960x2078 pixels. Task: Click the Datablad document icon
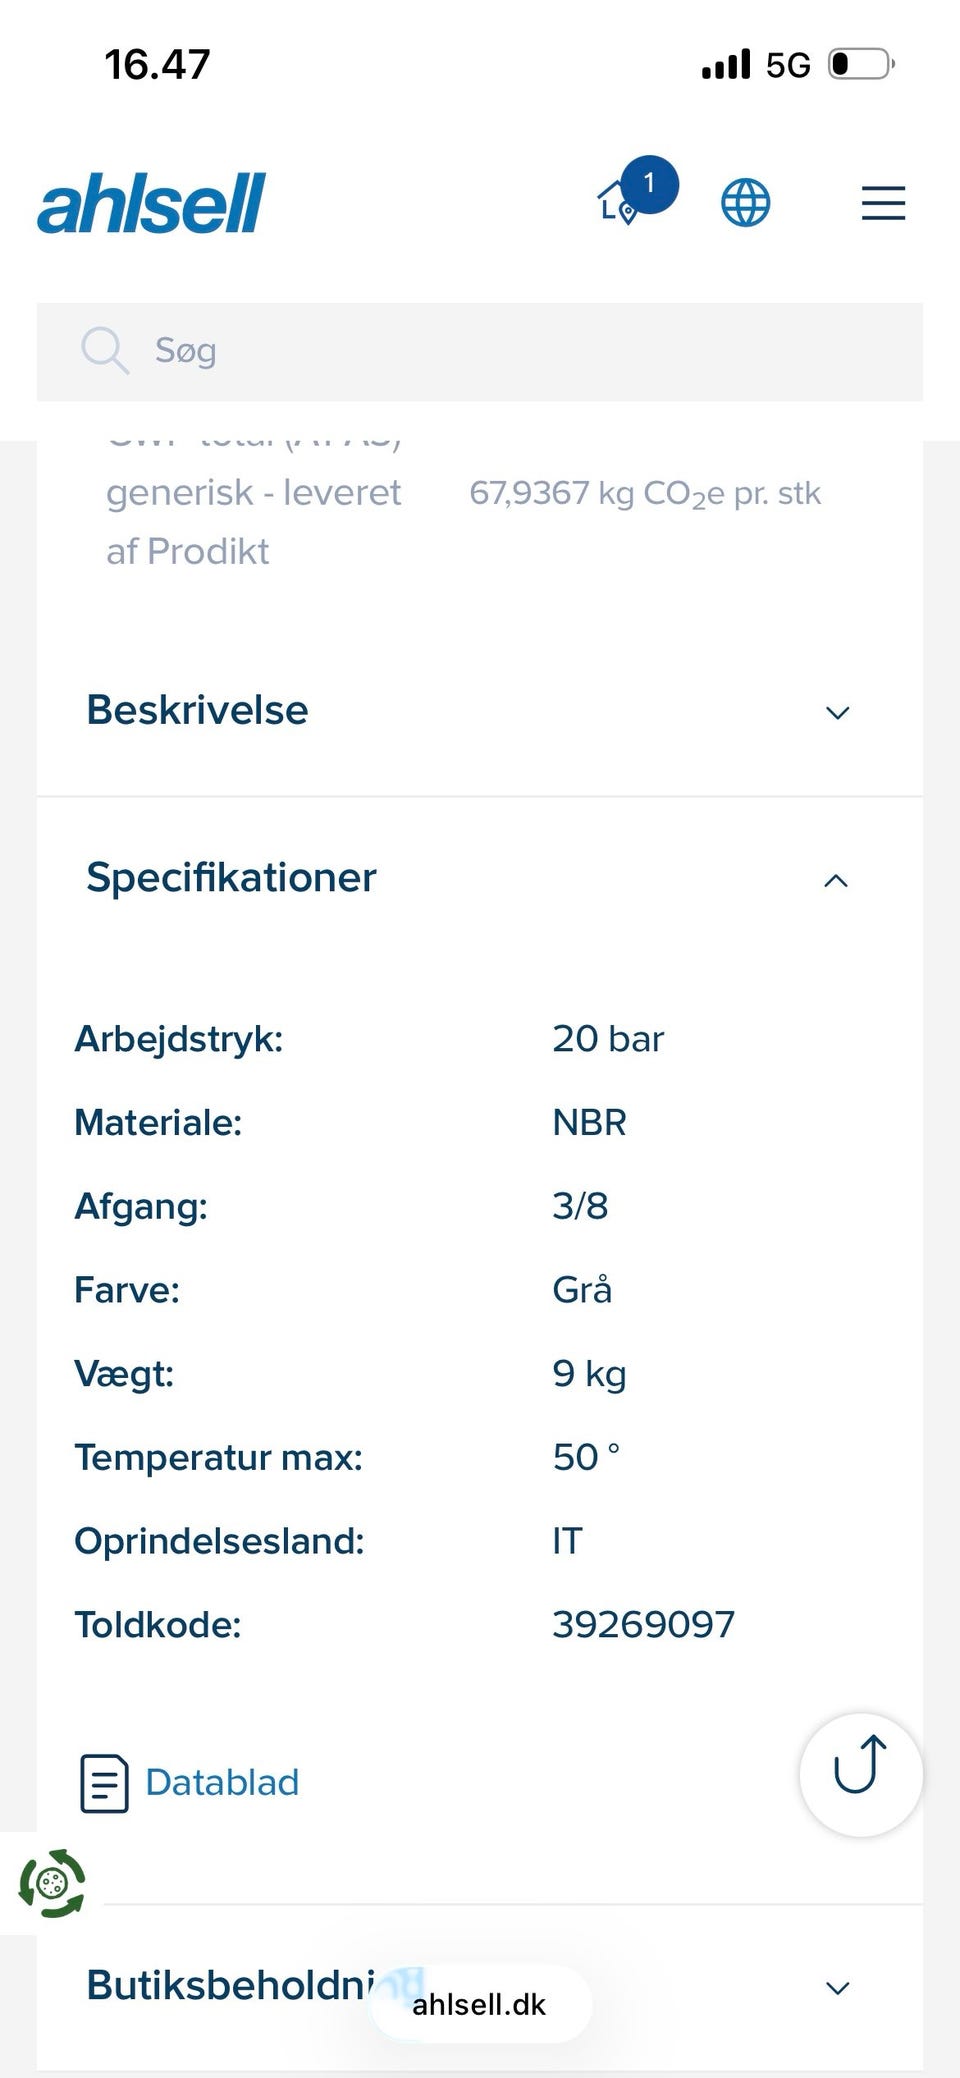(104, 1783)
